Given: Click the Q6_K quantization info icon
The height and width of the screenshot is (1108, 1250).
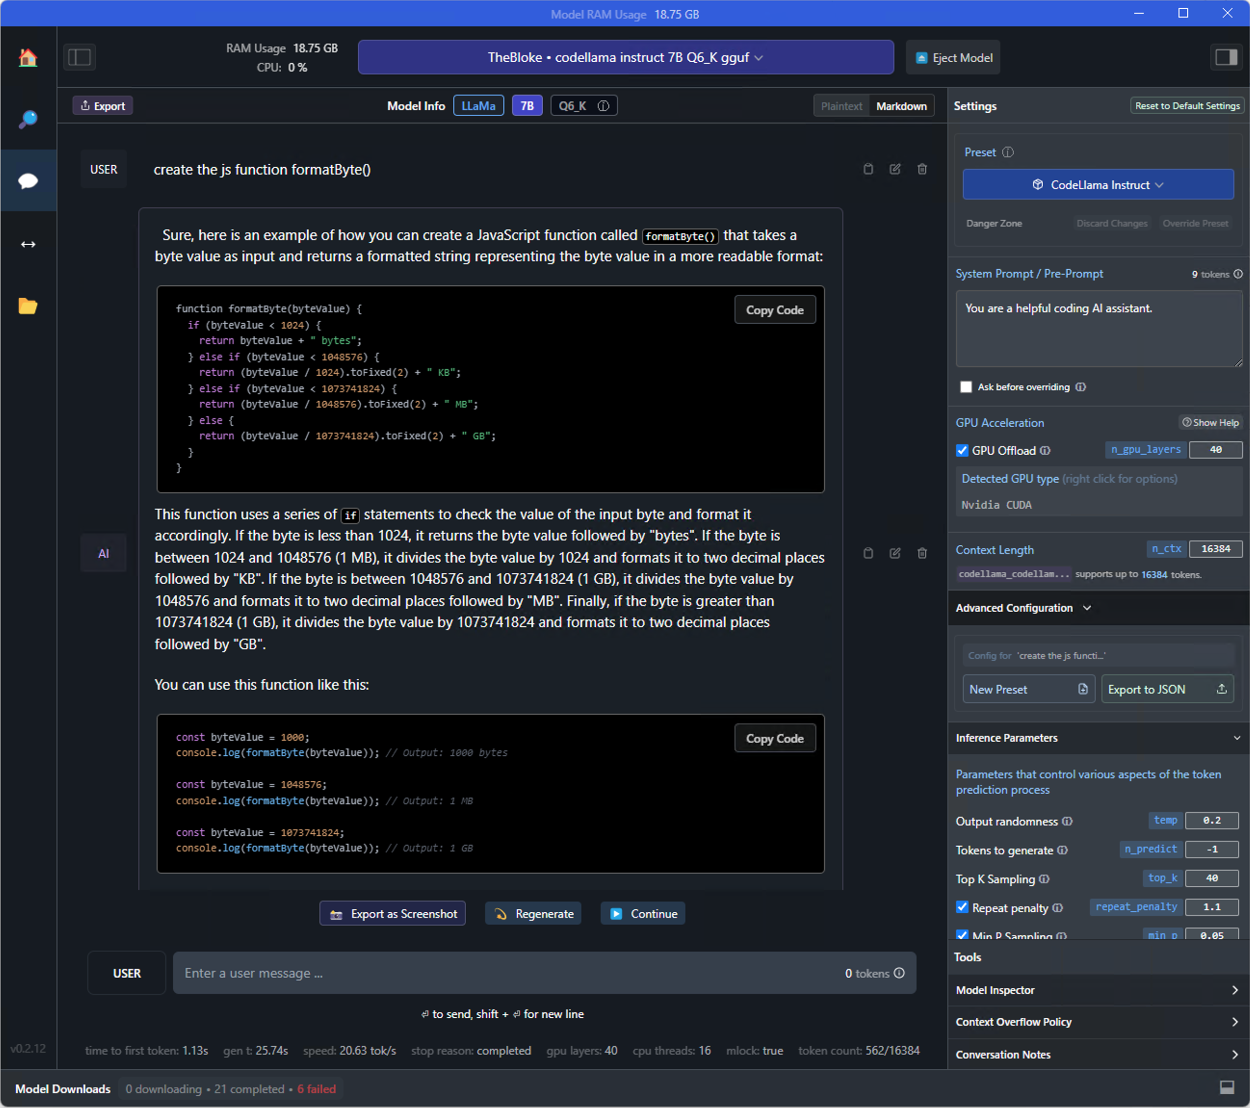Looking at the screenshot, I should (603, 106).
